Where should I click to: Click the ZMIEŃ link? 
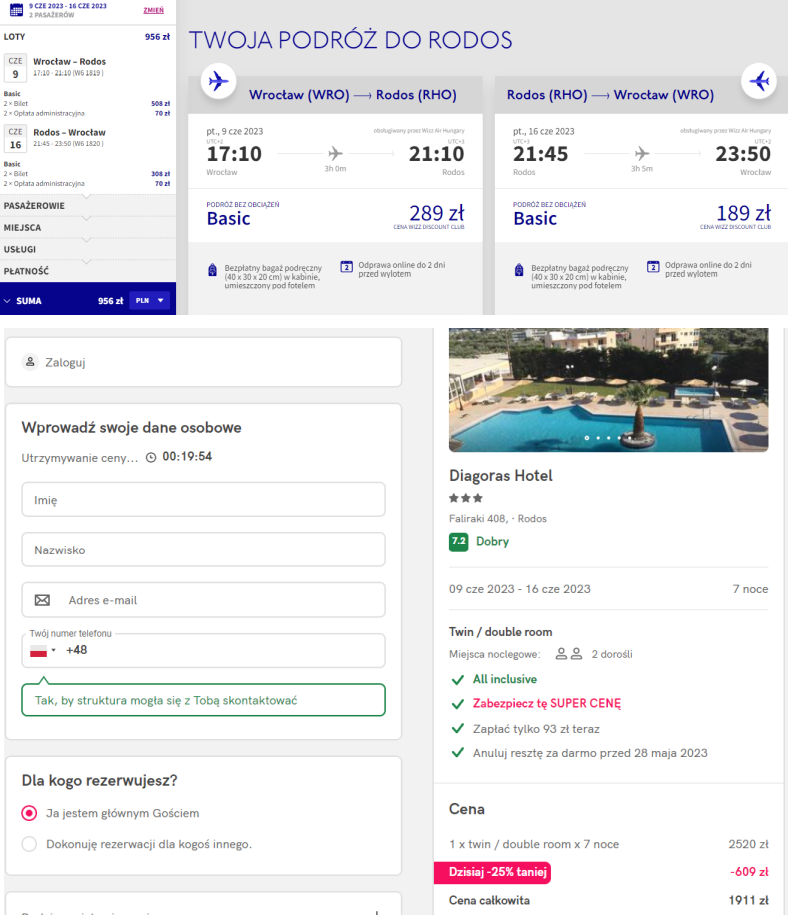click(x=154, y=10)
